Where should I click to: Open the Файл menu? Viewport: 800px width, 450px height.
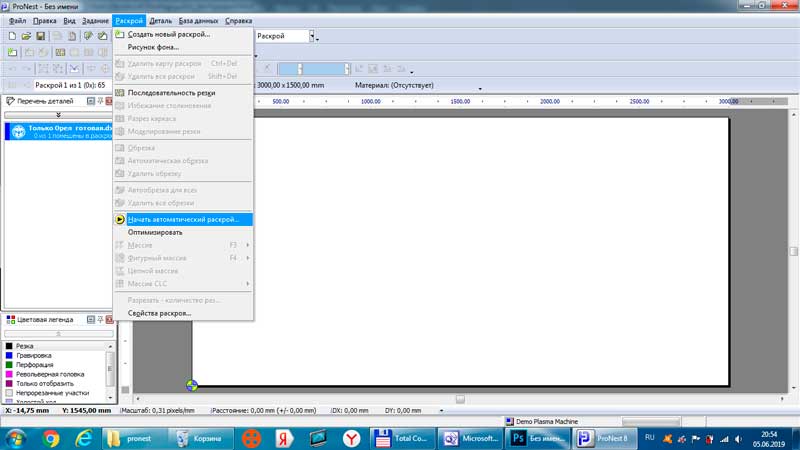tap(17, 21)
